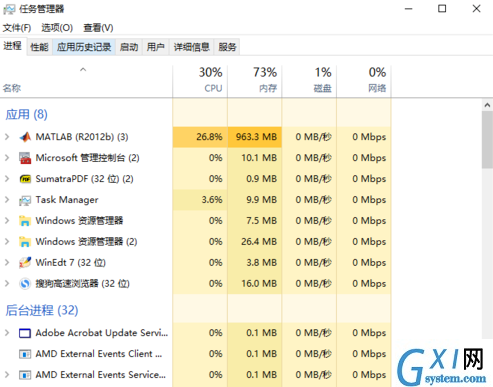Click the 任务管理器 title bar icon
Image resolution: width=493 pixels, height=387 pixels.
click(9, 9)
